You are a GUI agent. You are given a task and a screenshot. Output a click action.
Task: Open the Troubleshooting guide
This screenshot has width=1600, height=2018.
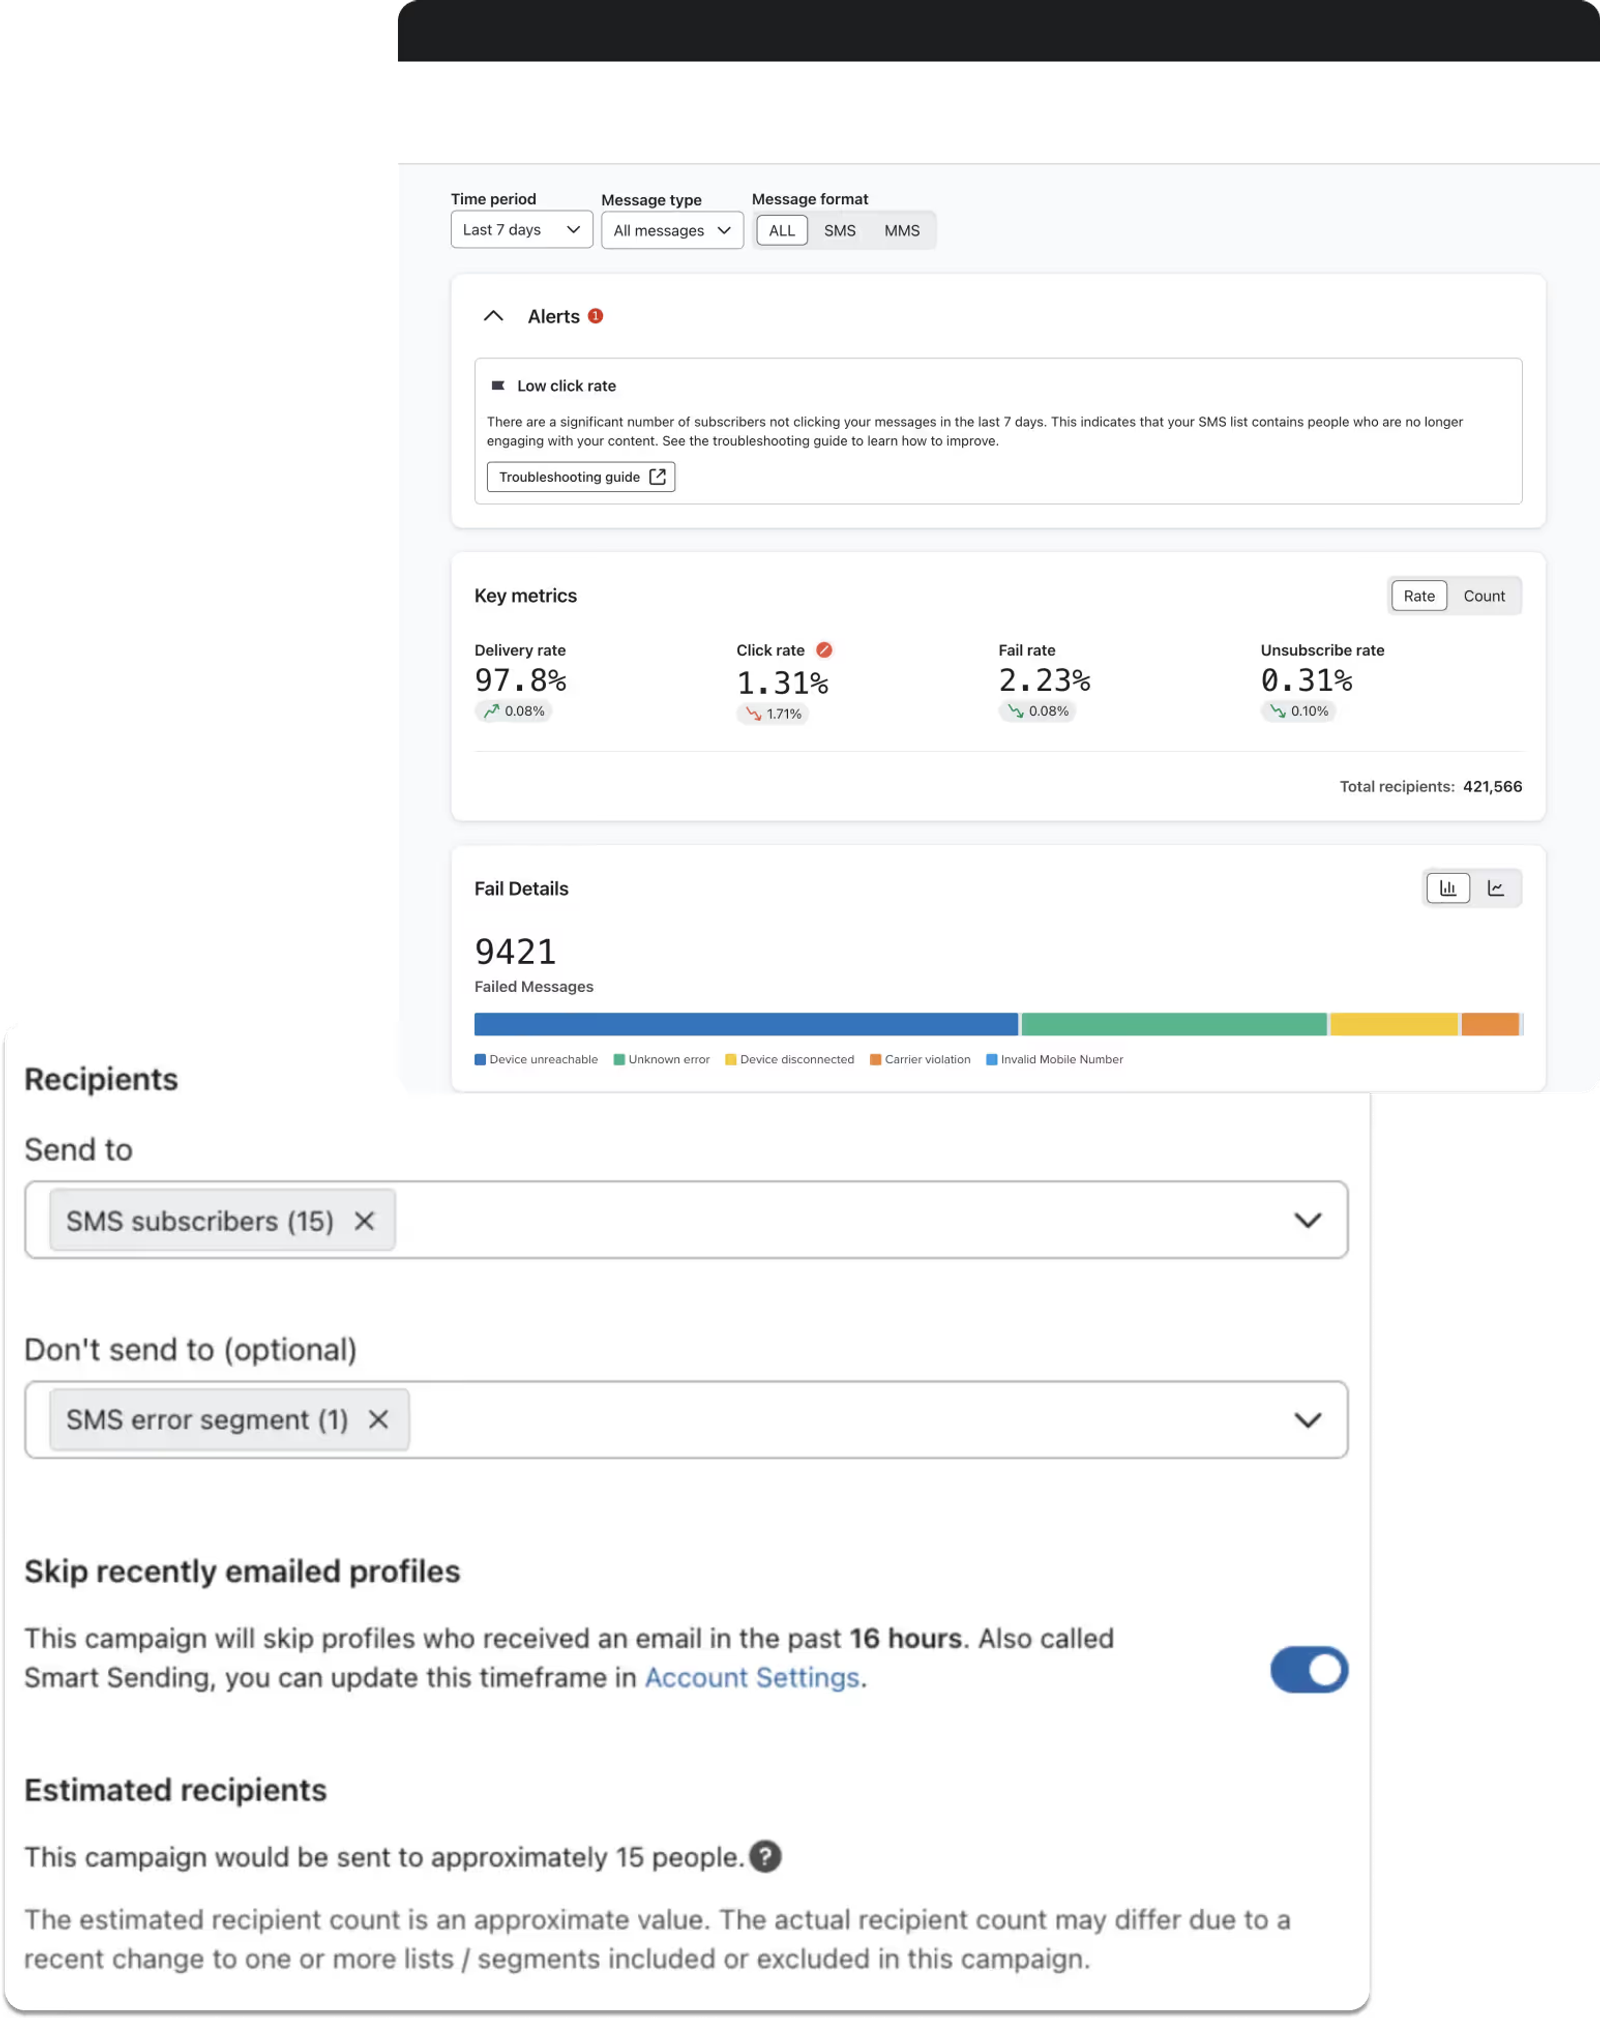pos(581,477)
